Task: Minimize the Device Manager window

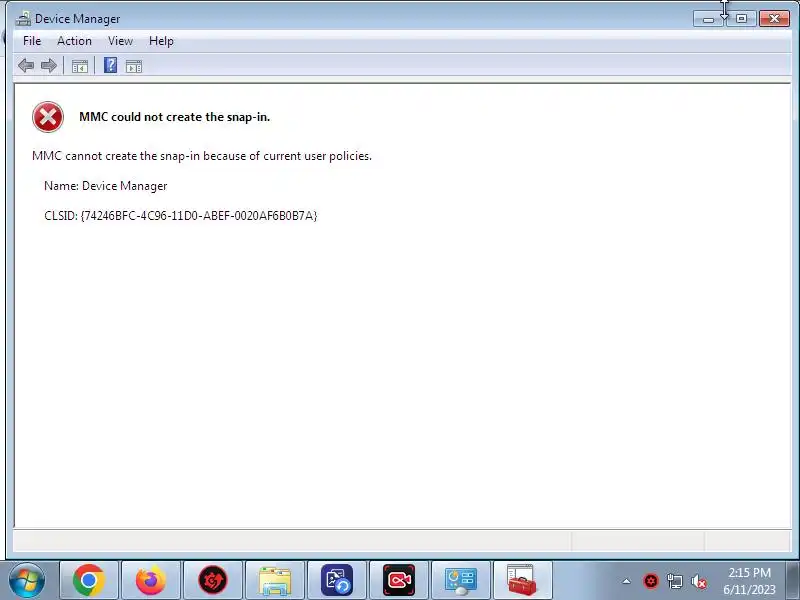Action: 708,19
